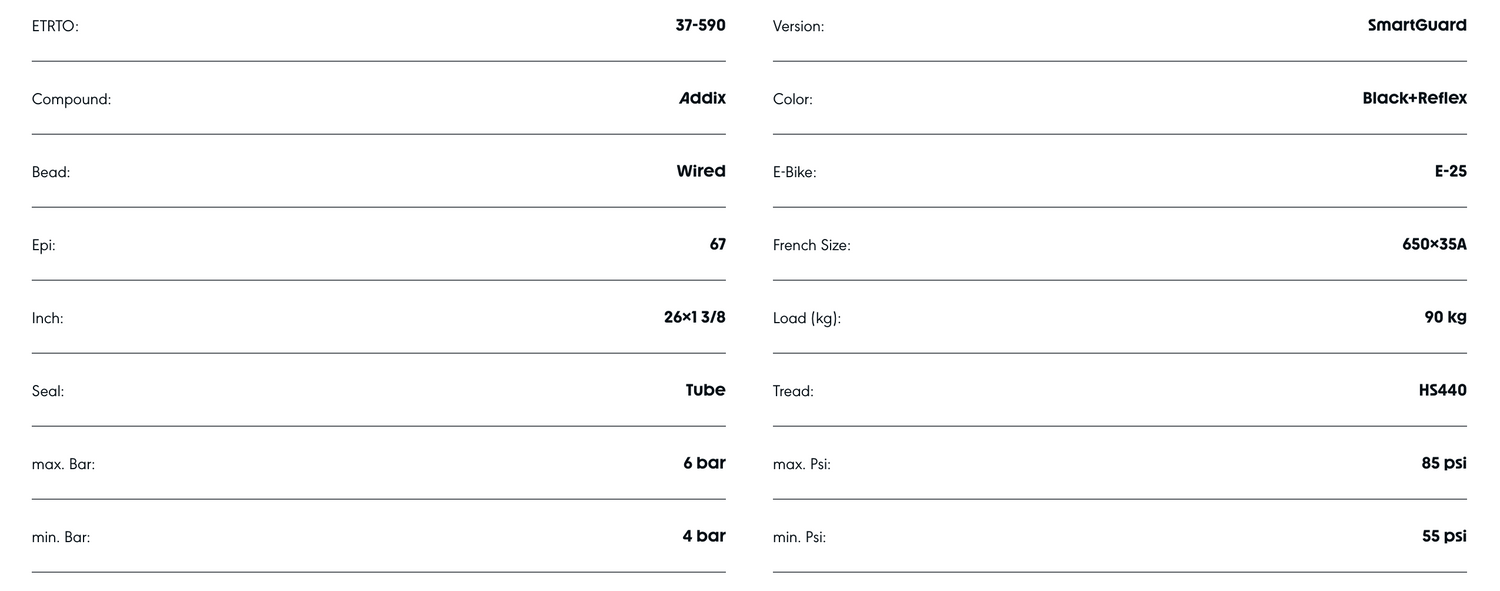
Task: Click the 90 kg load value
Action: (1445, 318)
